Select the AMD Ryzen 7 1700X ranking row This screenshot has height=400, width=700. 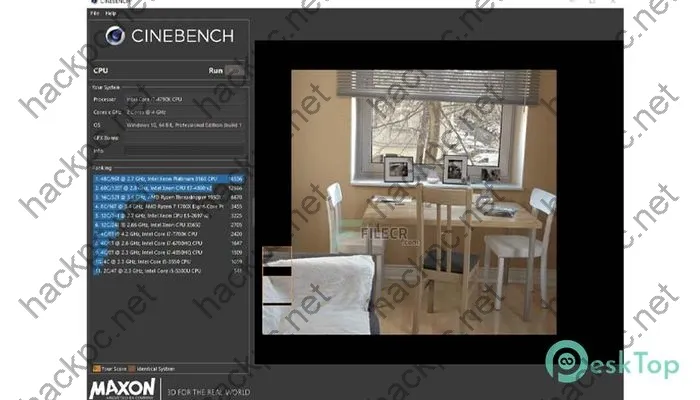coord(169,206)
